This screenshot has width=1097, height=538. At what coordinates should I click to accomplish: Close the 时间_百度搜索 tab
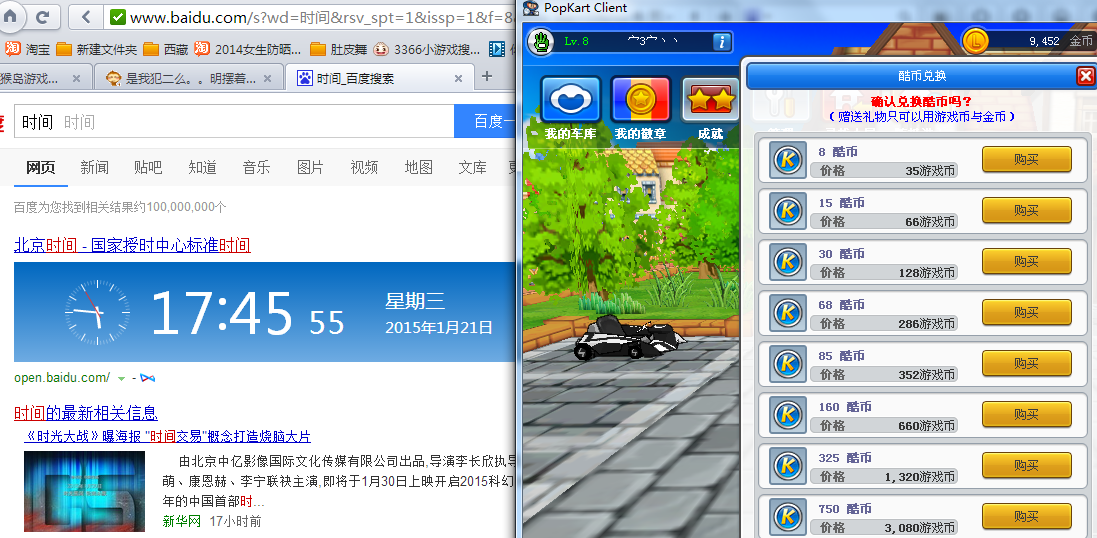click(x=458, y=78)
